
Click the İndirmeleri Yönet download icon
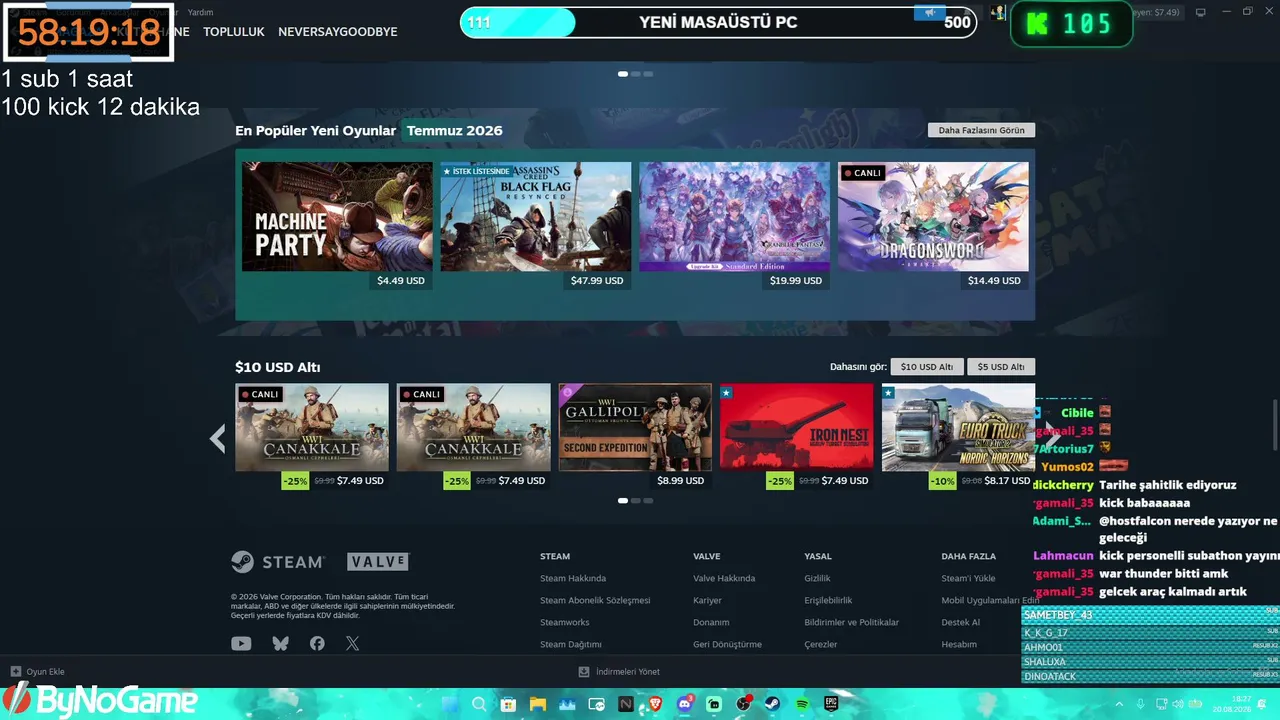point(584,672)
